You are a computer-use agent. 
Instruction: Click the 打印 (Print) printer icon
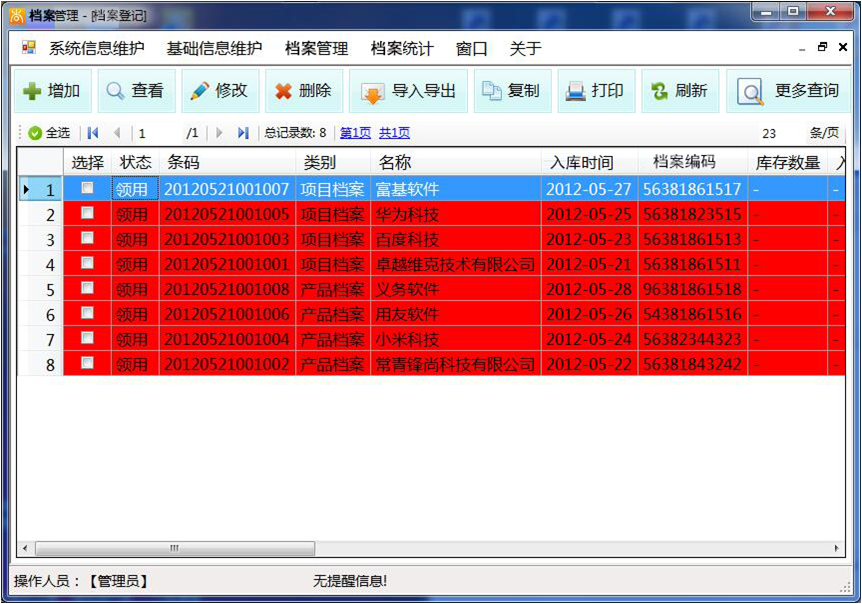tap(595, 91)
